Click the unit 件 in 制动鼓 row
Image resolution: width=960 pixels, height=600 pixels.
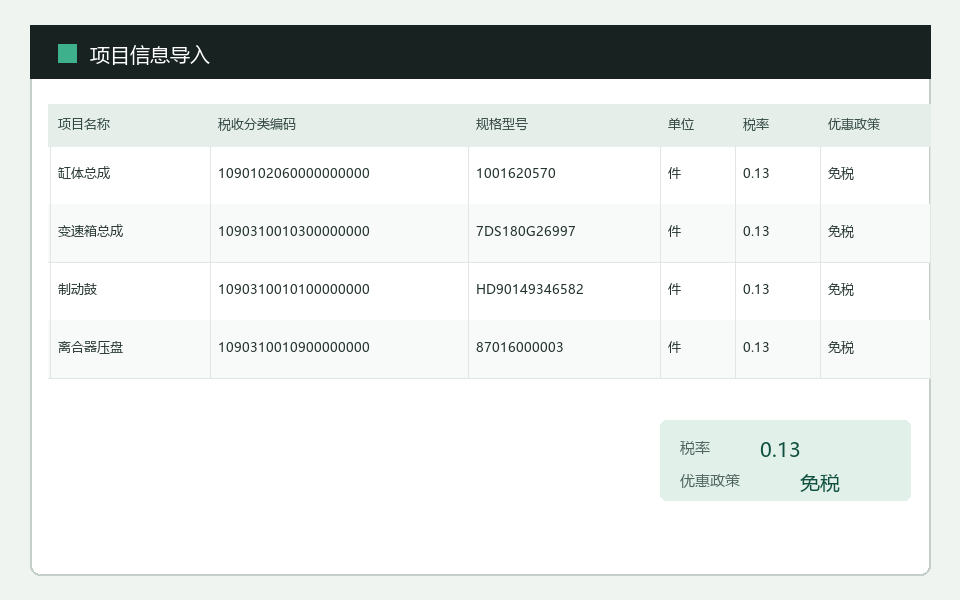(674, 289)
